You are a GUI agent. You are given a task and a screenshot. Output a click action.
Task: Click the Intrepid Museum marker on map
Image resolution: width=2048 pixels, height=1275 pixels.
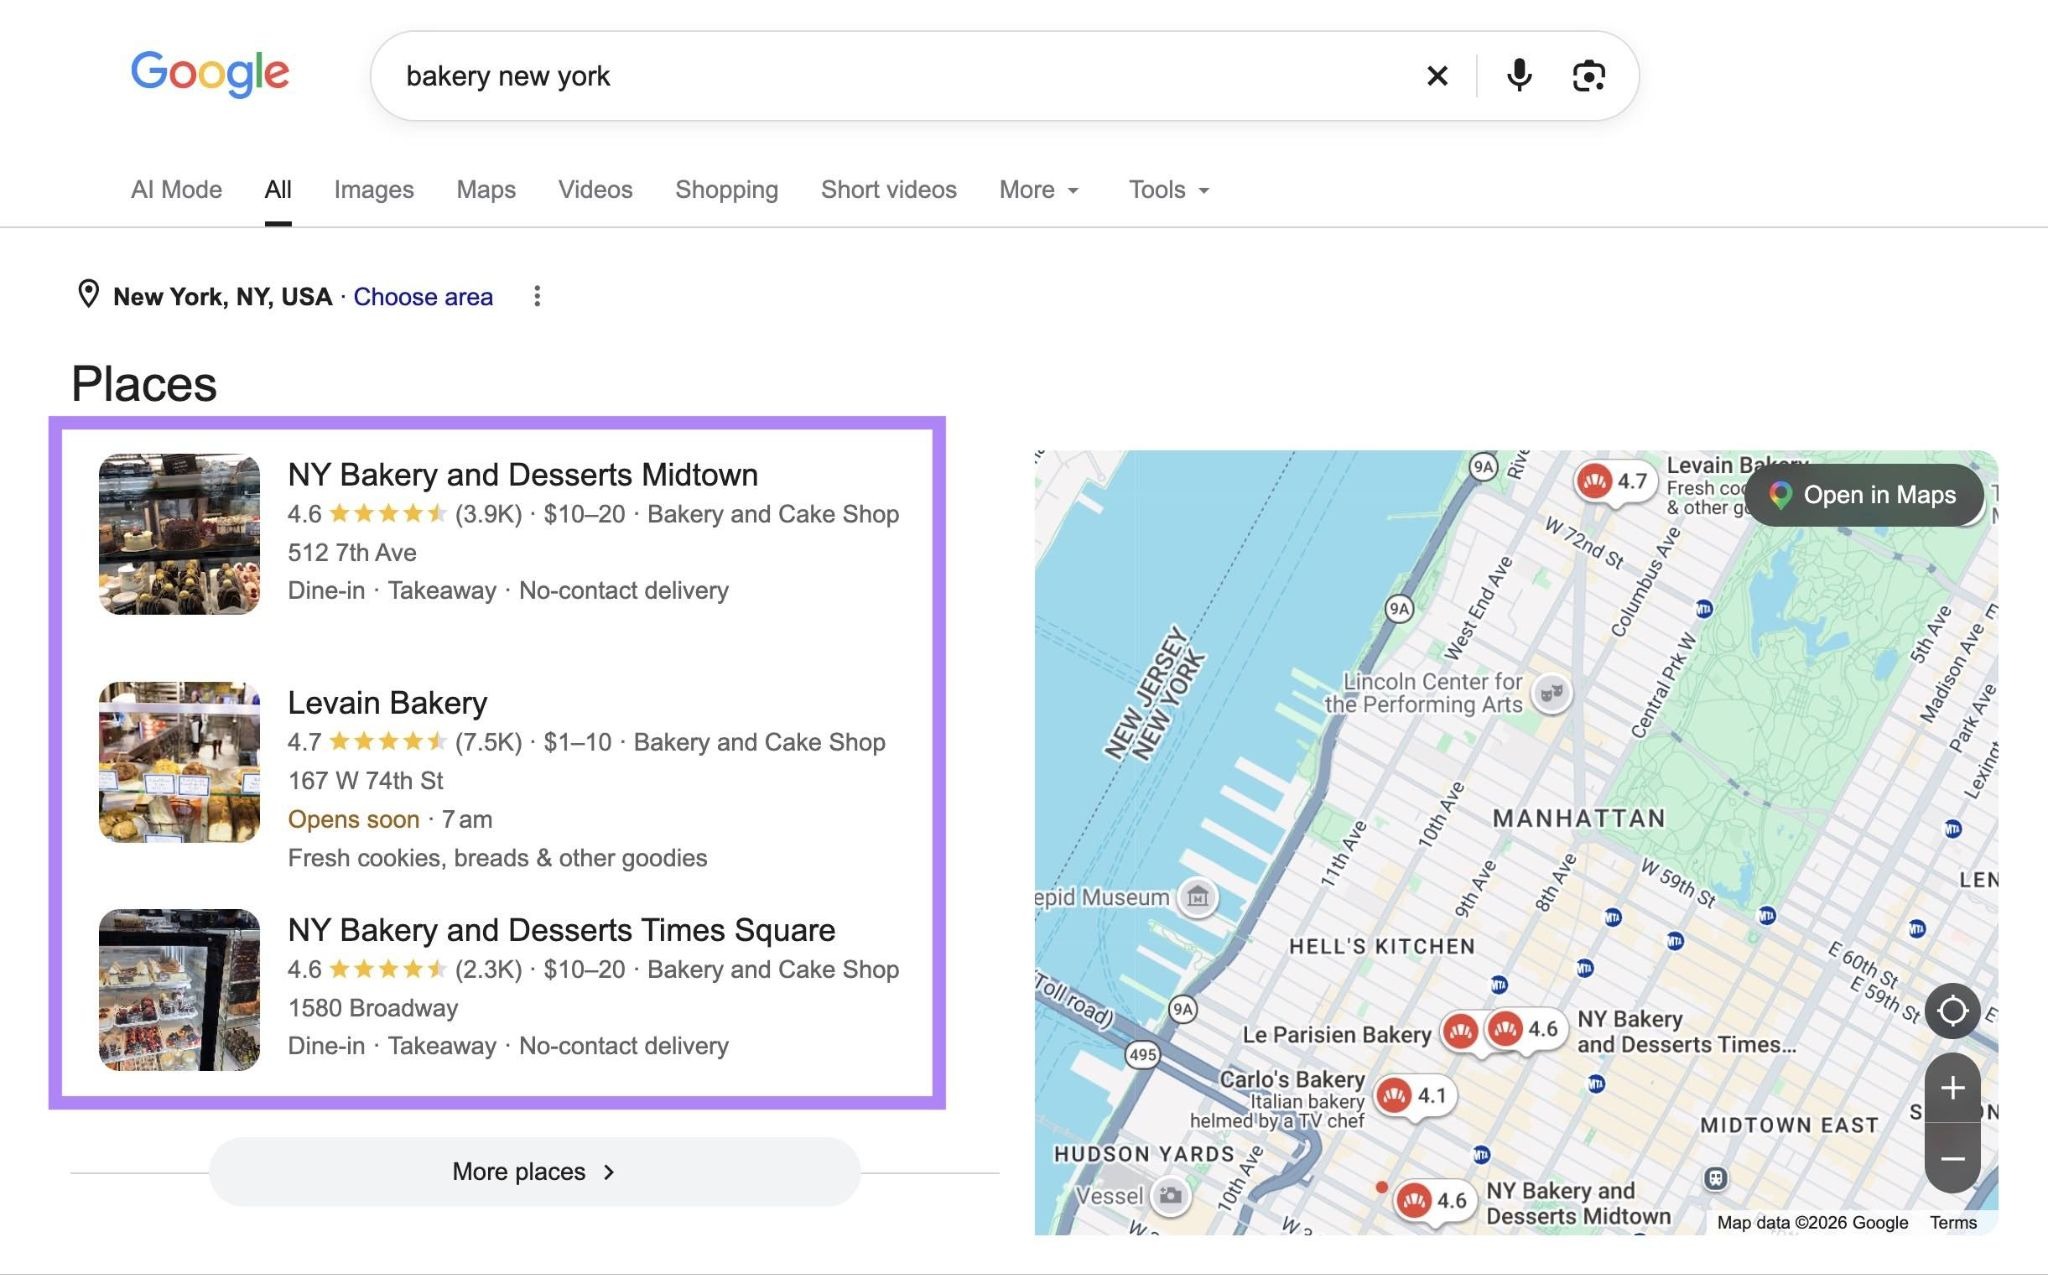click(x=1197, y=897)
